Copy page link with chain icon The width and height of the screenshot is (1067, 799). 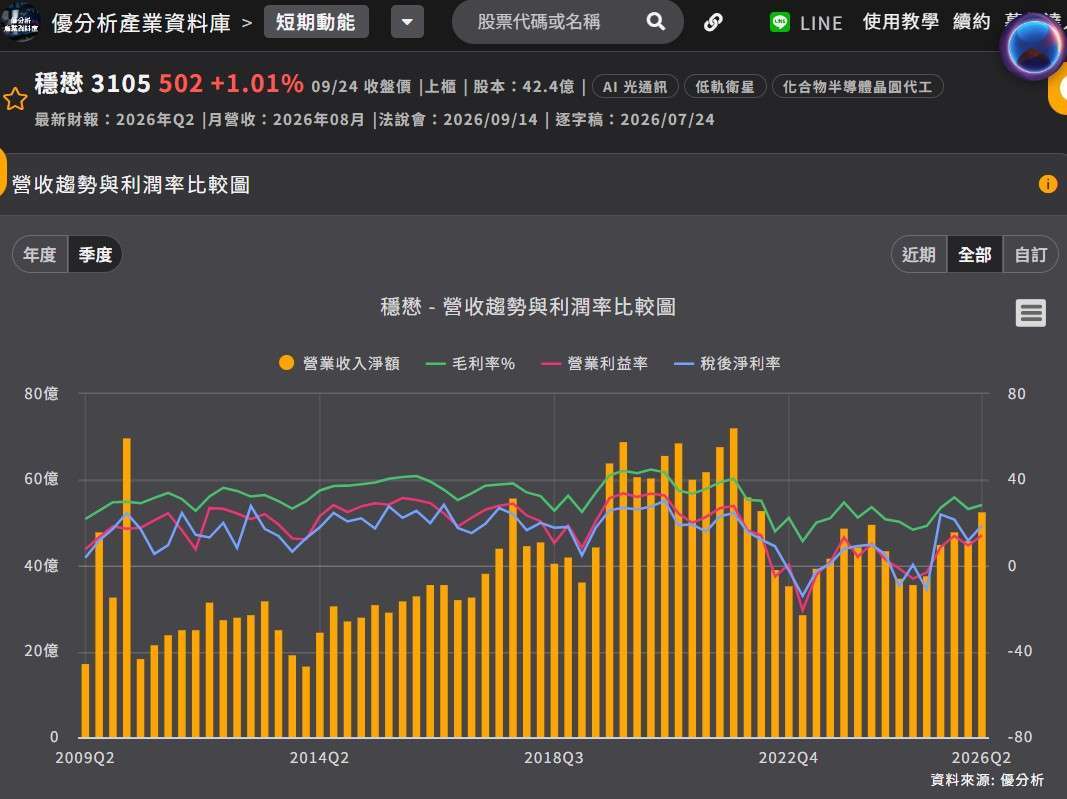click(712, 22)
